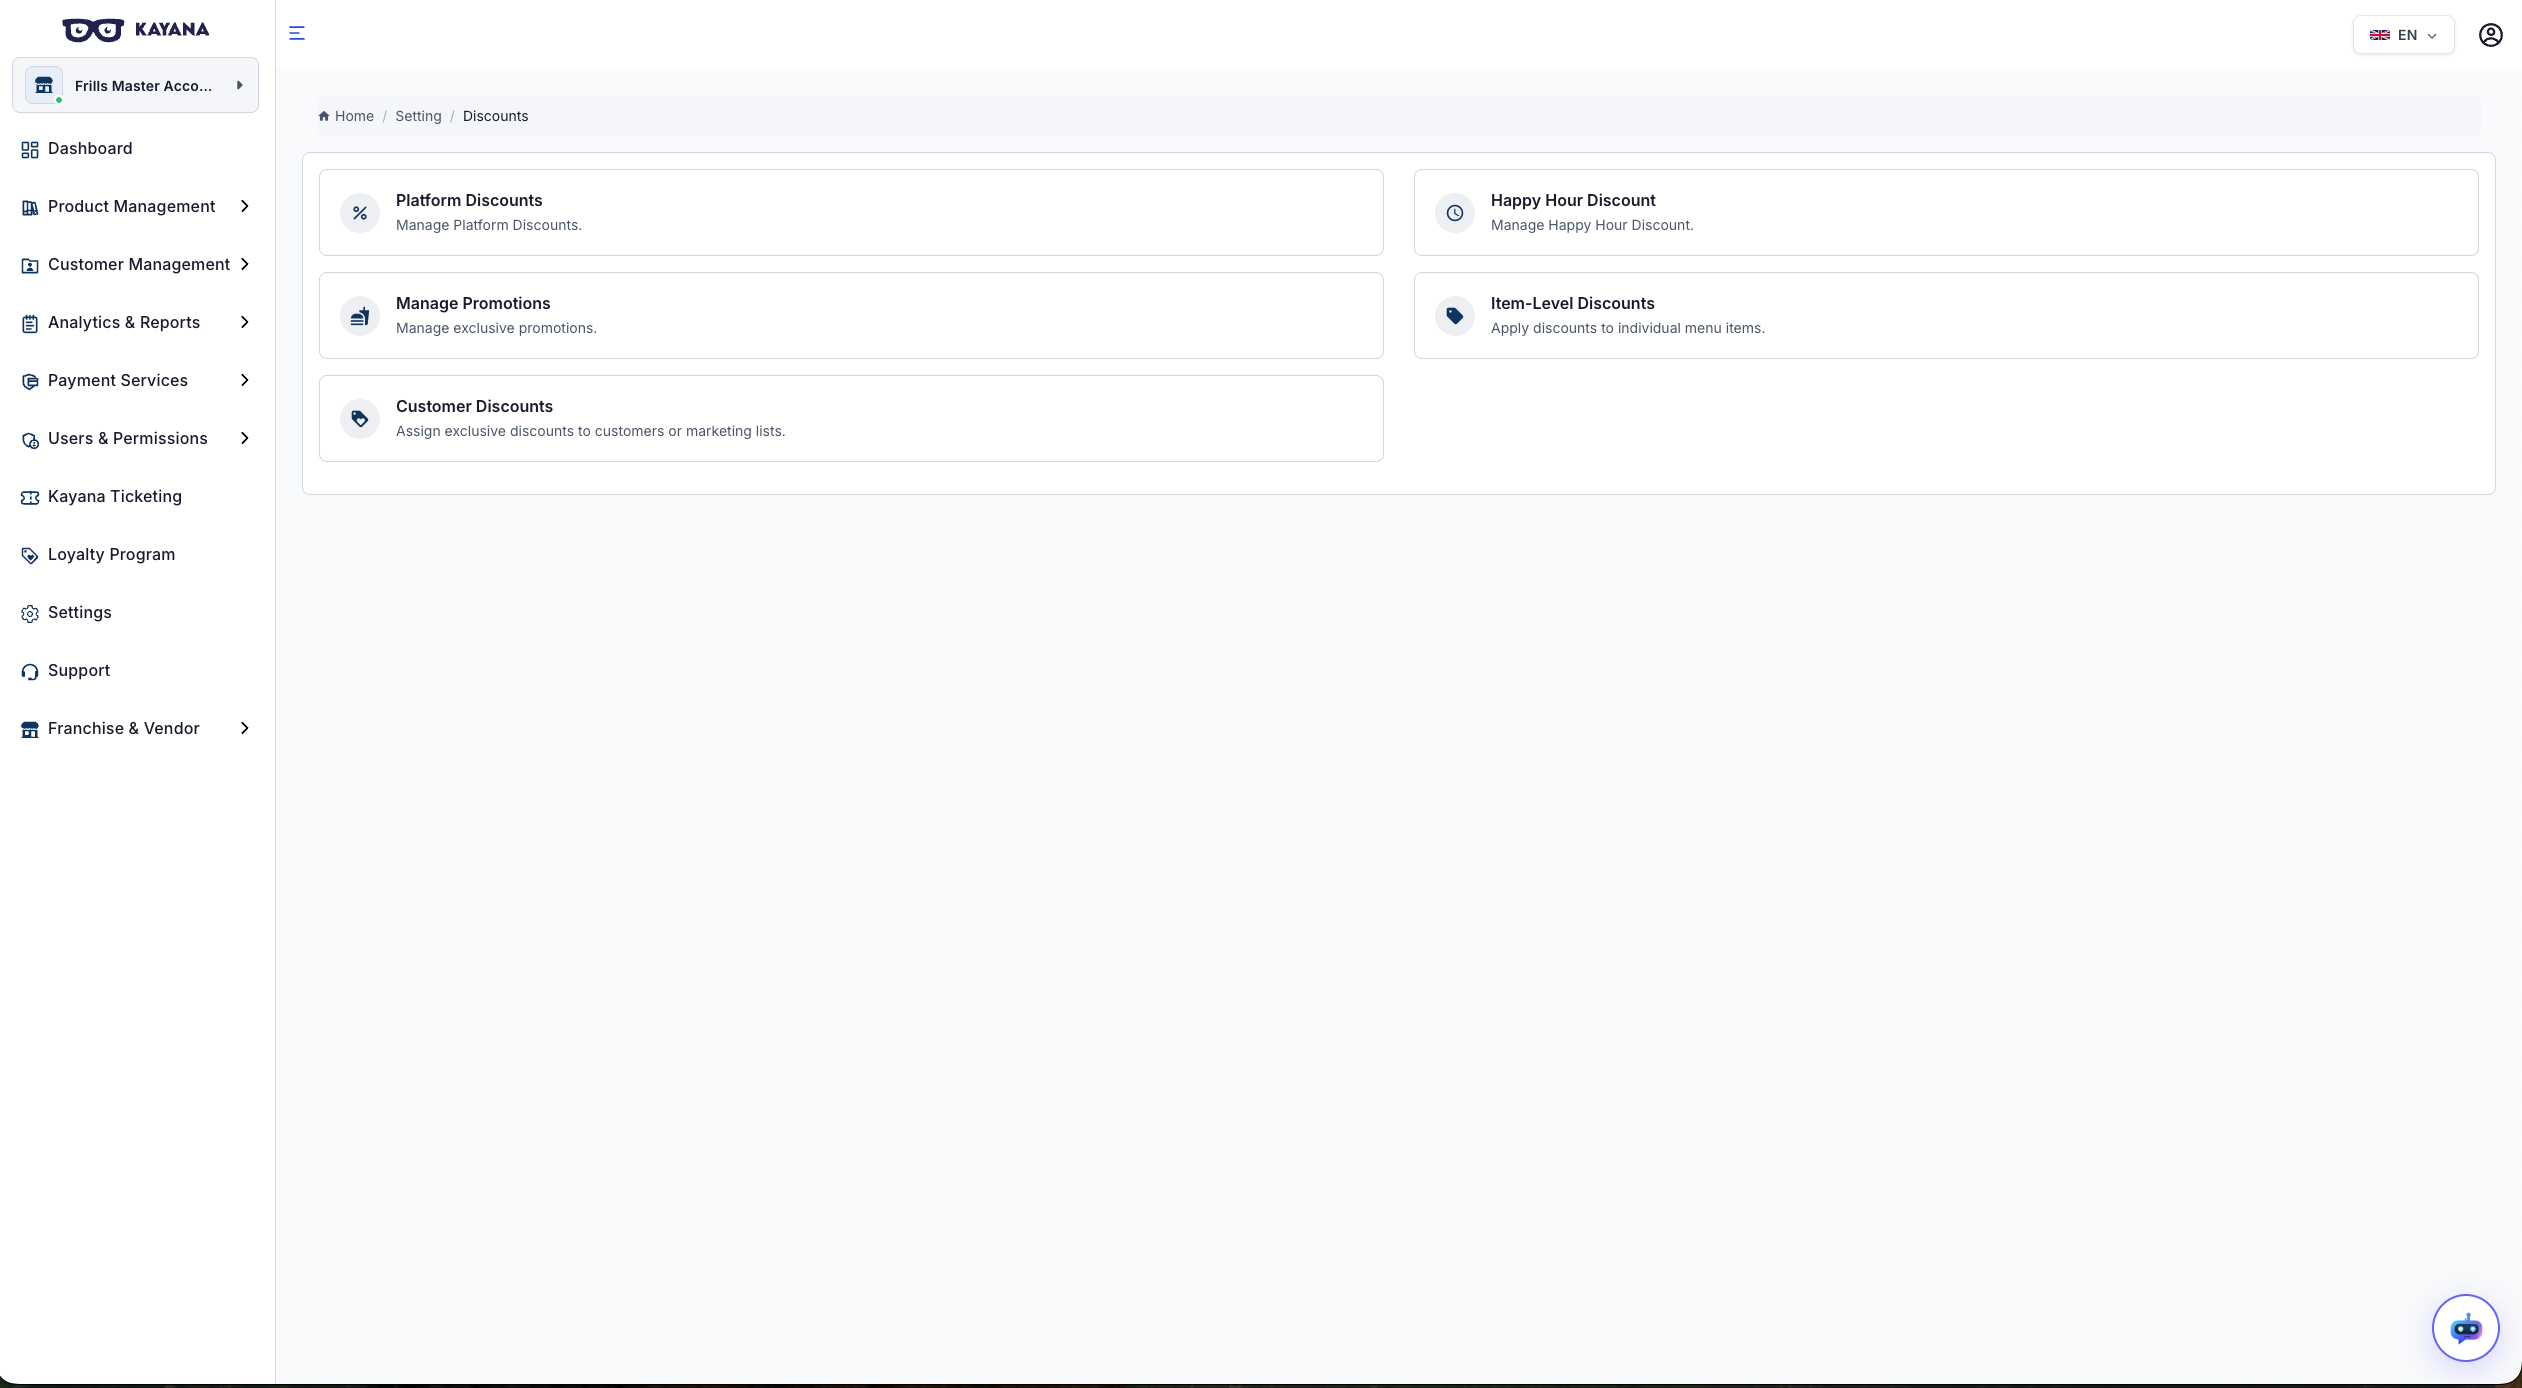Click the Platform Discounts percent icon
Image resolution: width=2522 pixels, height=1388 pixels.
360,213
